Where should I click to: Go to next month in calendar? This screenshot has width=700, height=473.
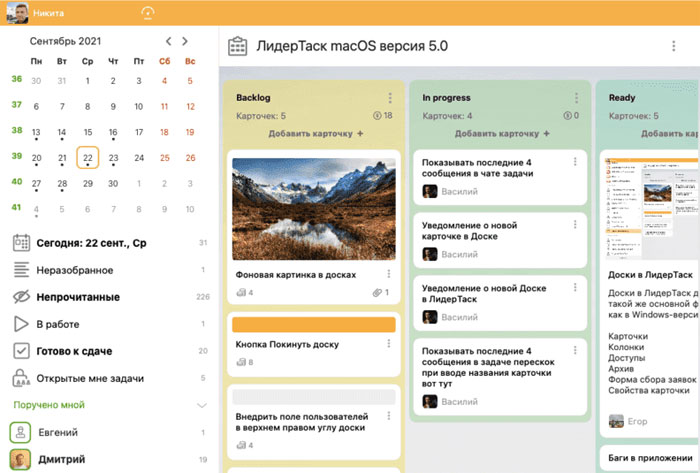coord(185,41)
